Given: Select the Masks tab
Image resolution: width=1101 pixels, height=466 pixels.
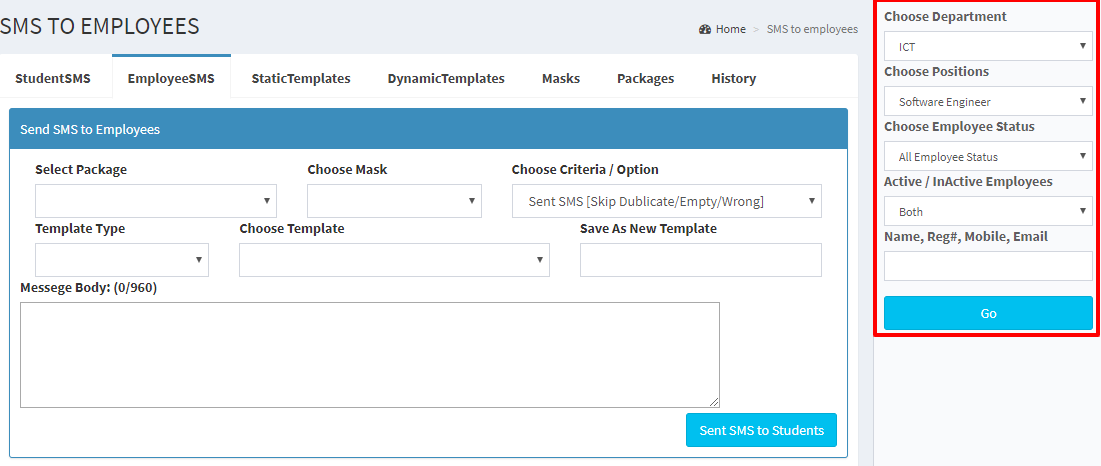Looking at the screenshot, I should coord(561,79).
